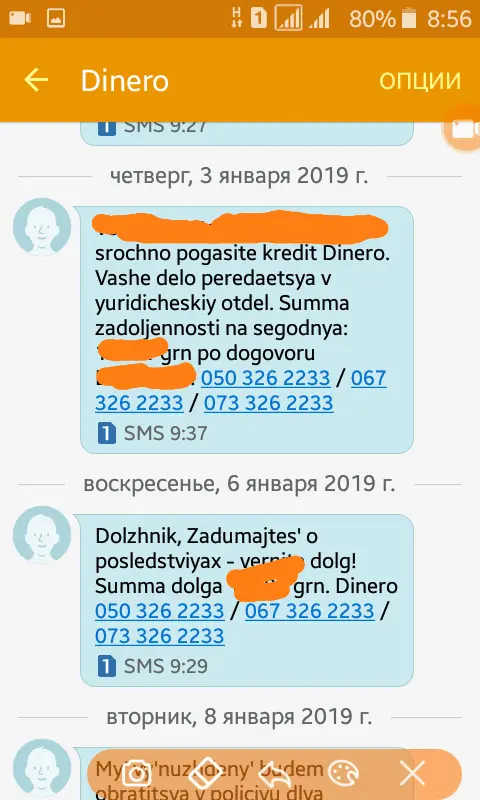Tap the undo arrow in bottom toolbar
The width and height of the screenshot is (480, 800).
[274, 775]
